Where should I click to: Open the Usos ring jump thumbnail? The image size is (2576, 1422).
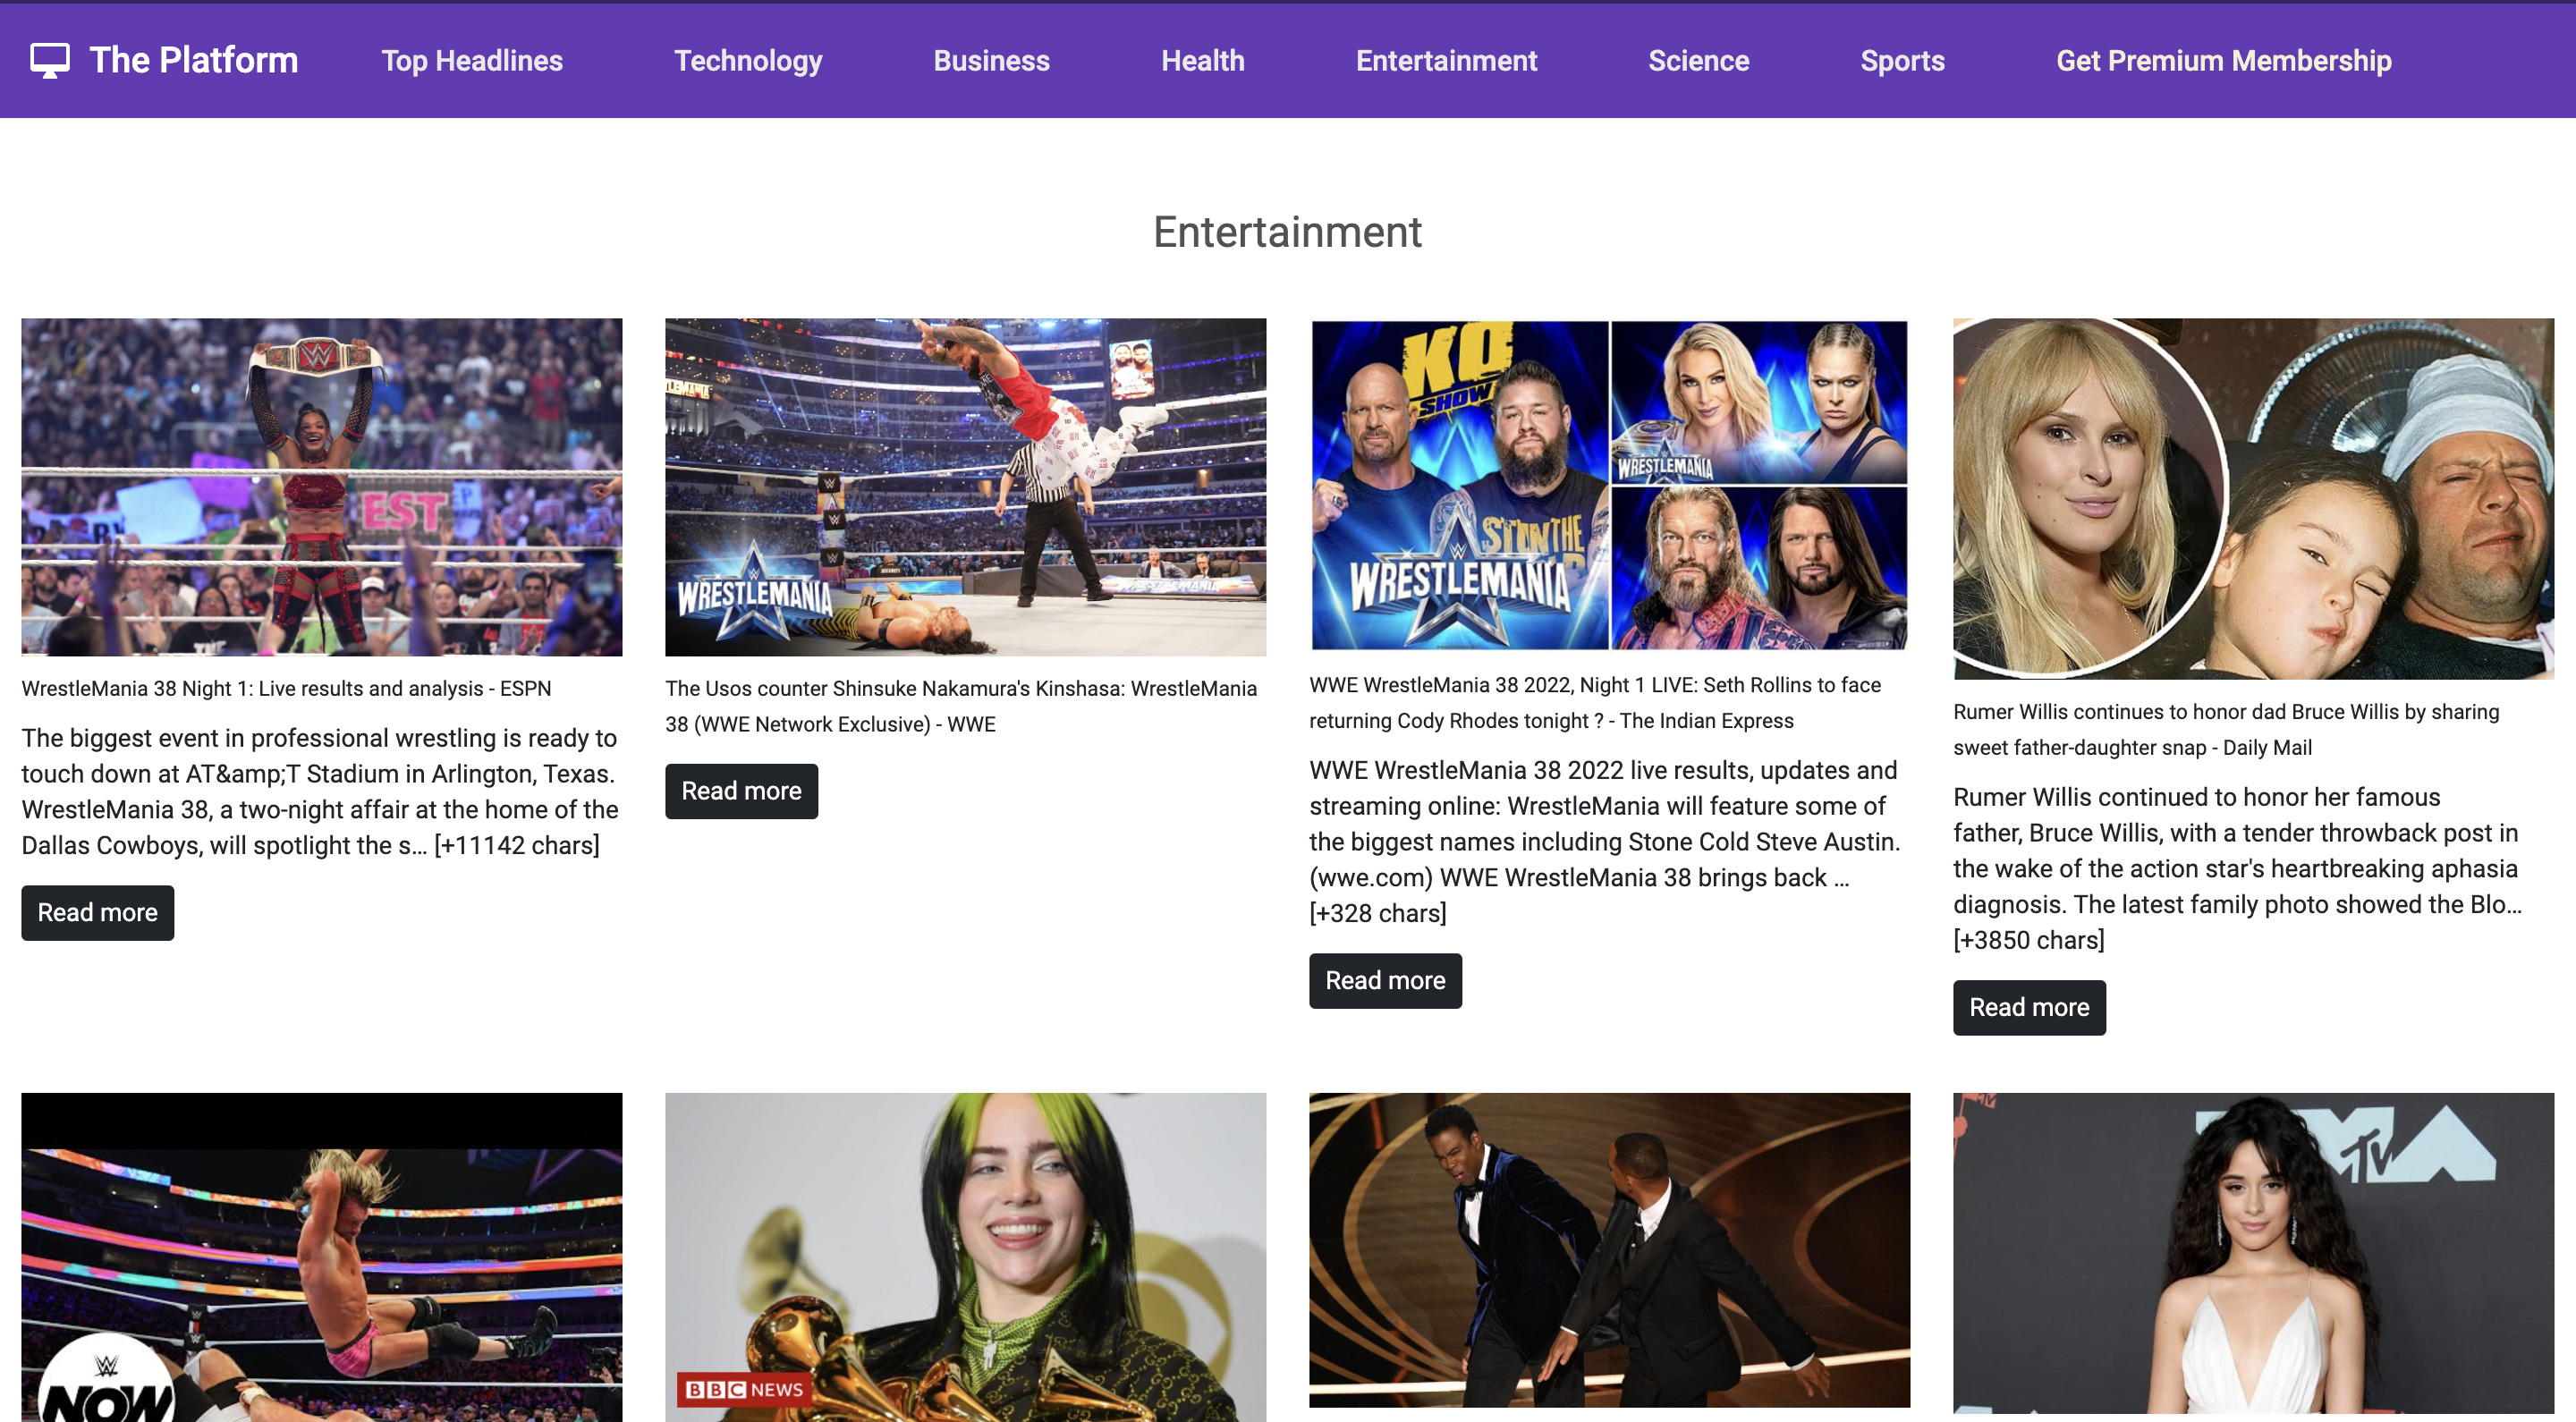[966, 487]
